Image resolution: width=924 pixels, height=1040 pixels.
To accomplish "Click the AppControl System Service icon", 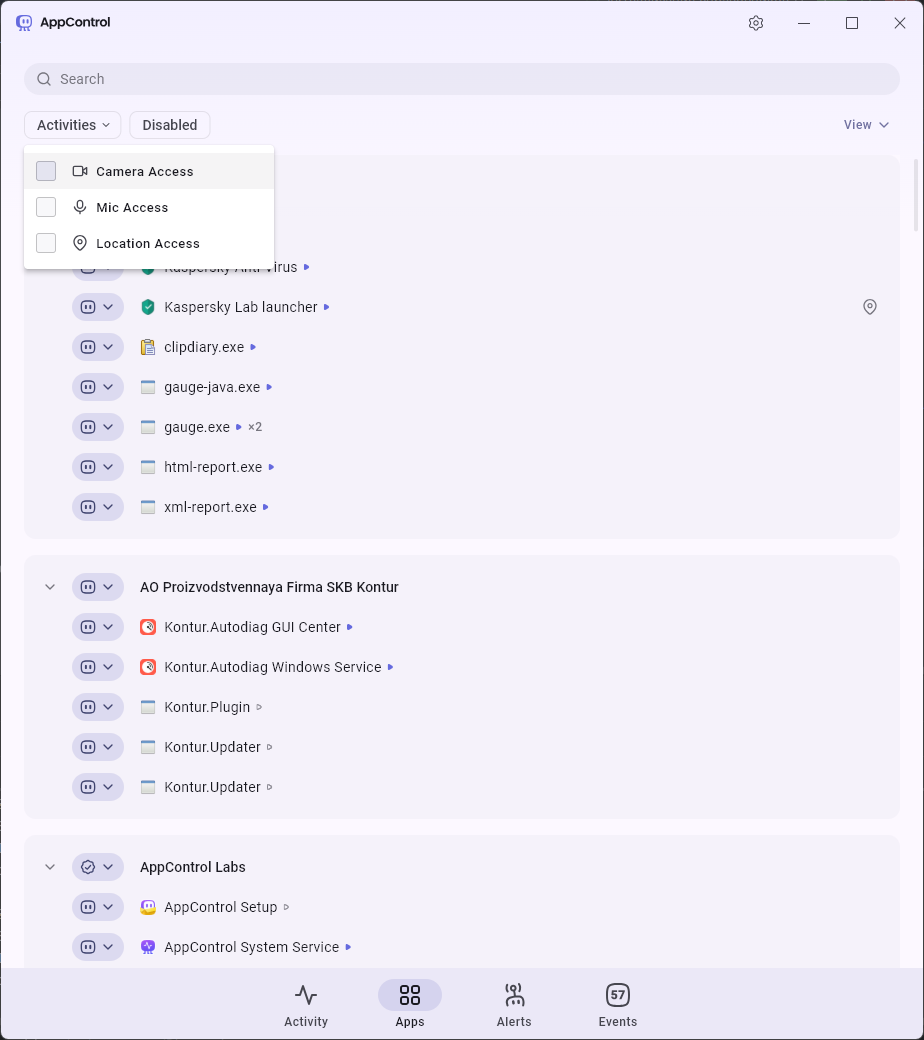I will click(x=148, y=947).
